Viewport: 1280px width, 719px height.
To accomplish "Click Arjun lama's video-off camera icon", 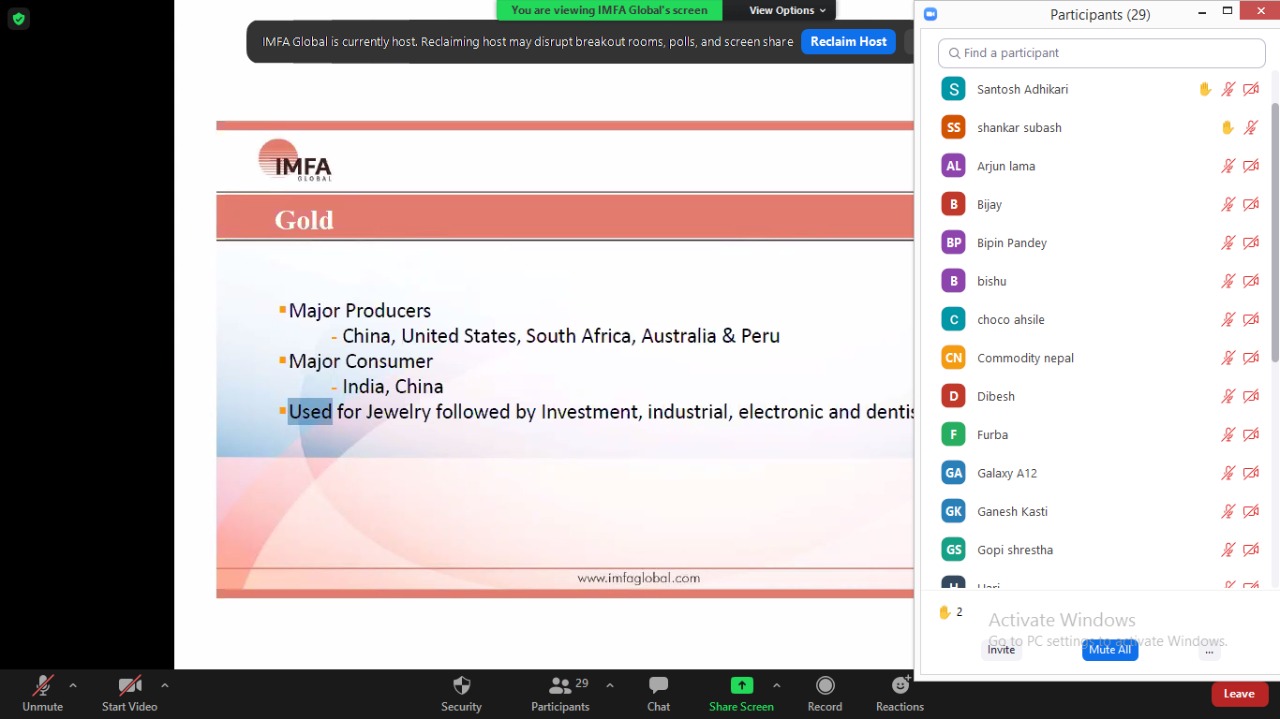I will (1251, 166).
